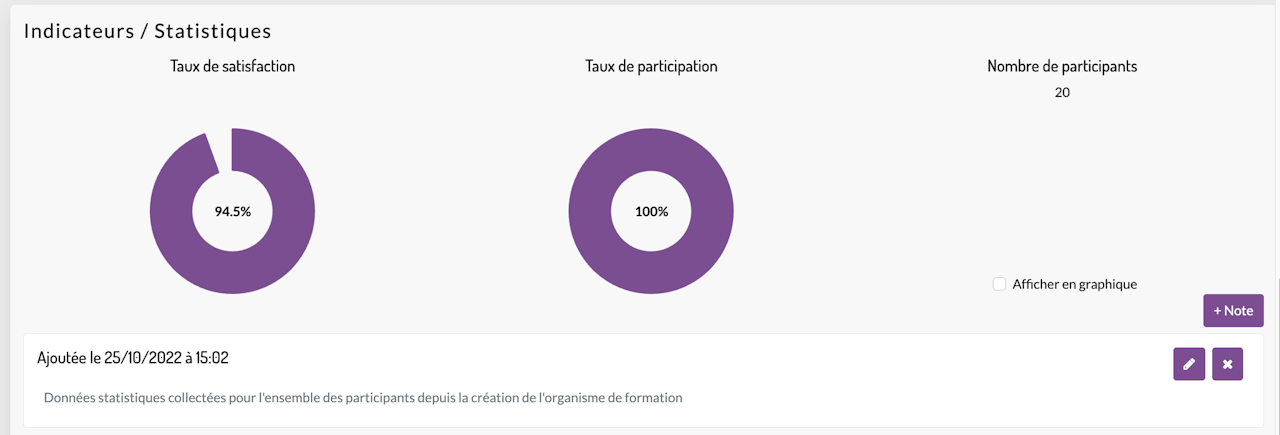The image size is (1280, 435).
Task: Click the purple ring of the satisfaction donut
Action: 170,212
